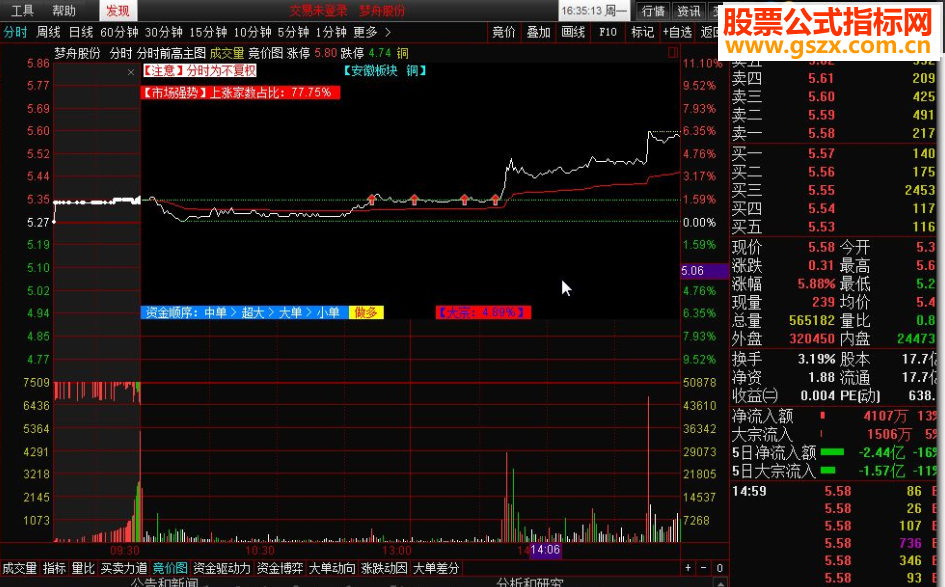Click the 买三 5.55 order row
This screenshot has height=587, width=945.
point(834,190)
